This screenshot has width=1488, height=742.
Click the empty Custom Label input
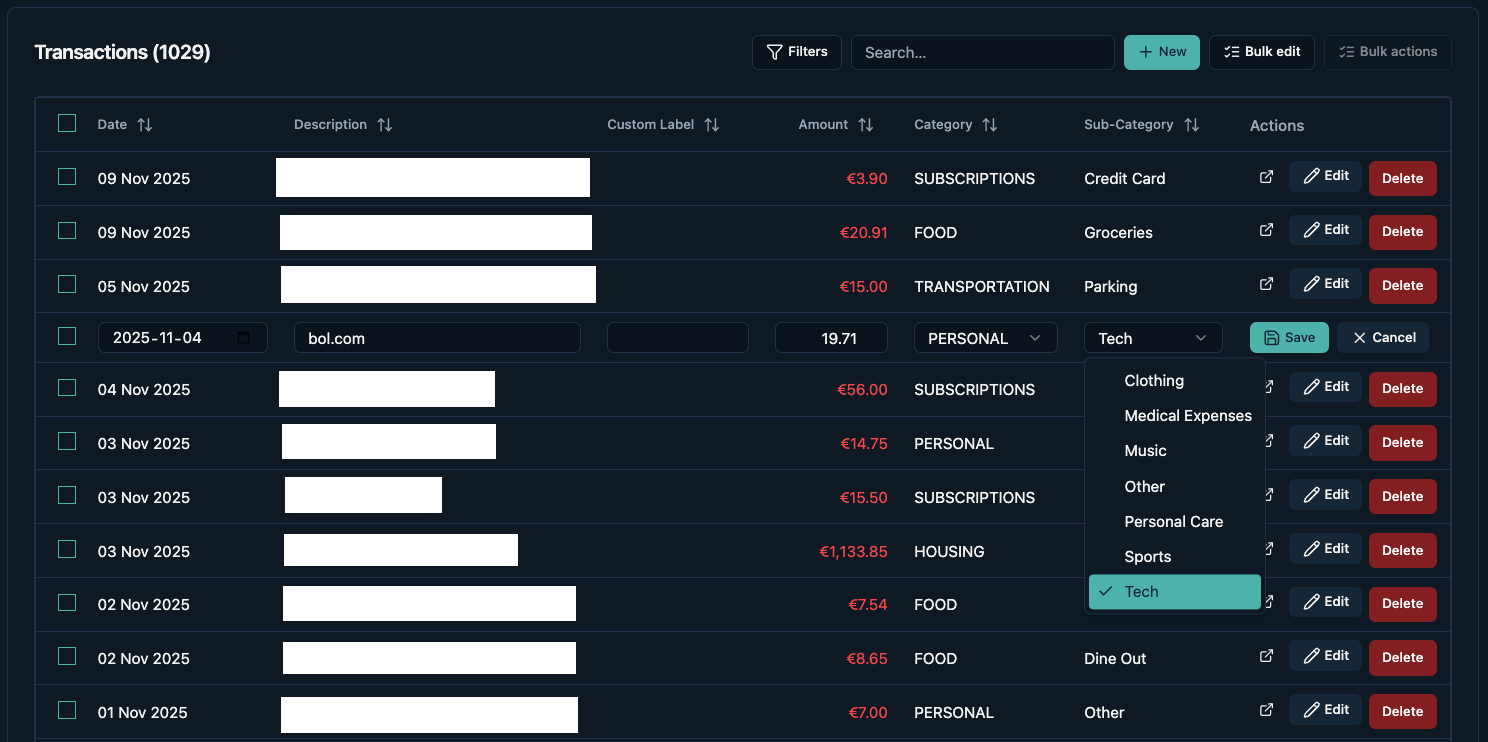678,338
